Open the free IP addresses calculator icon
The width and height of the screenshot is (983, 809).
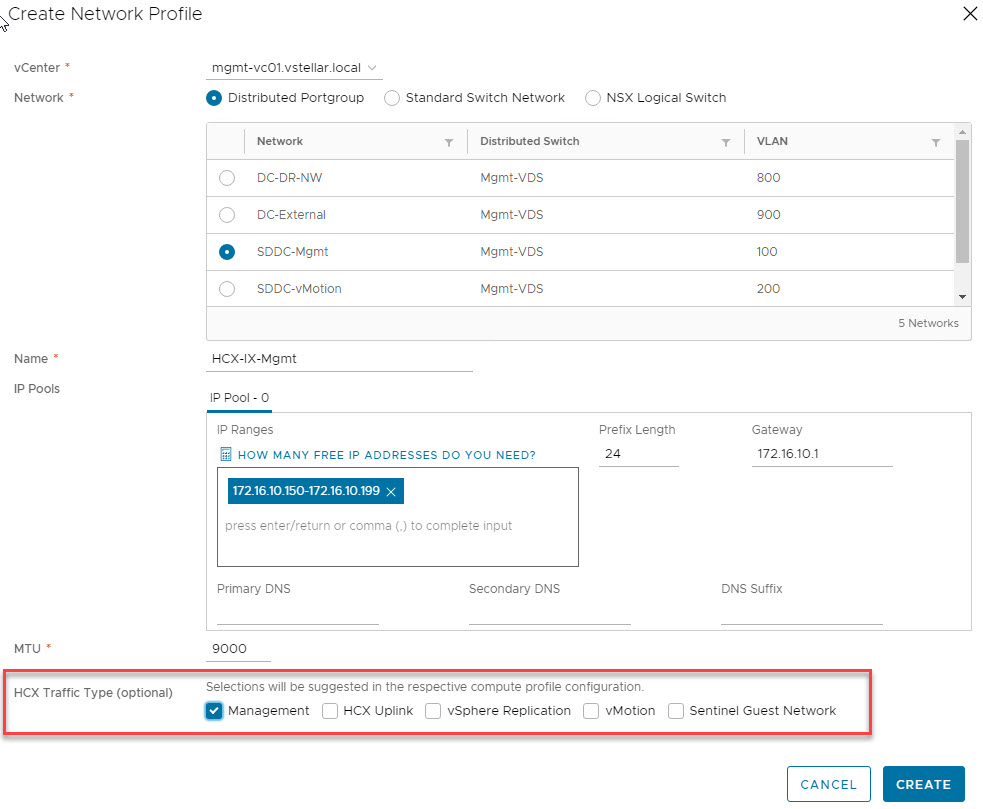(226, 455)
